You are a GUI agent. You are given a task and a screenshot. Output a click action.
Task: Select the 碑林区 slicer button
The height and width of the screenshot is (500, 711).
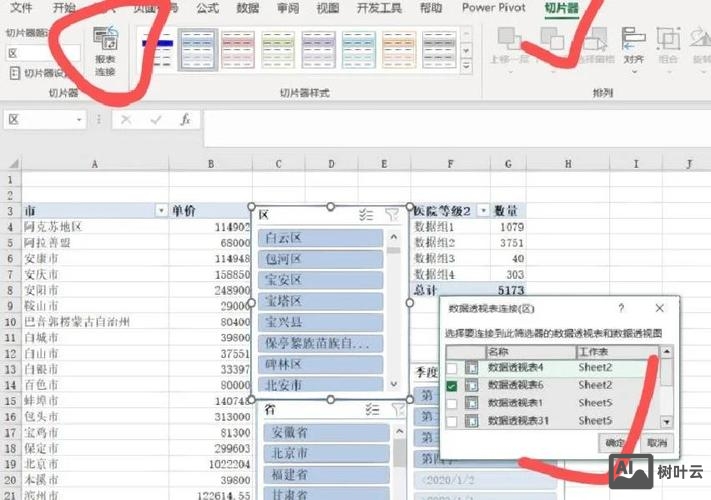321,364
